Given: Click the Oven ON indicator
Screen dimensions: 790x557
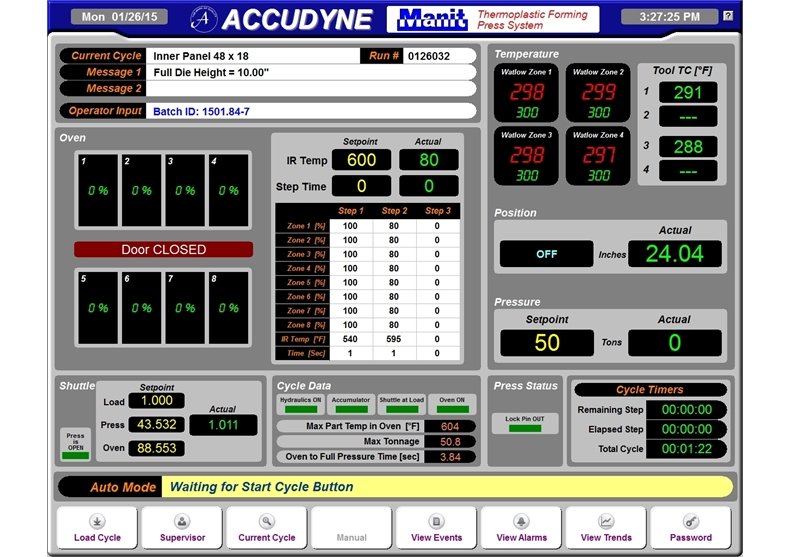Looking at the screenshot, I should (x=452, y=404).
